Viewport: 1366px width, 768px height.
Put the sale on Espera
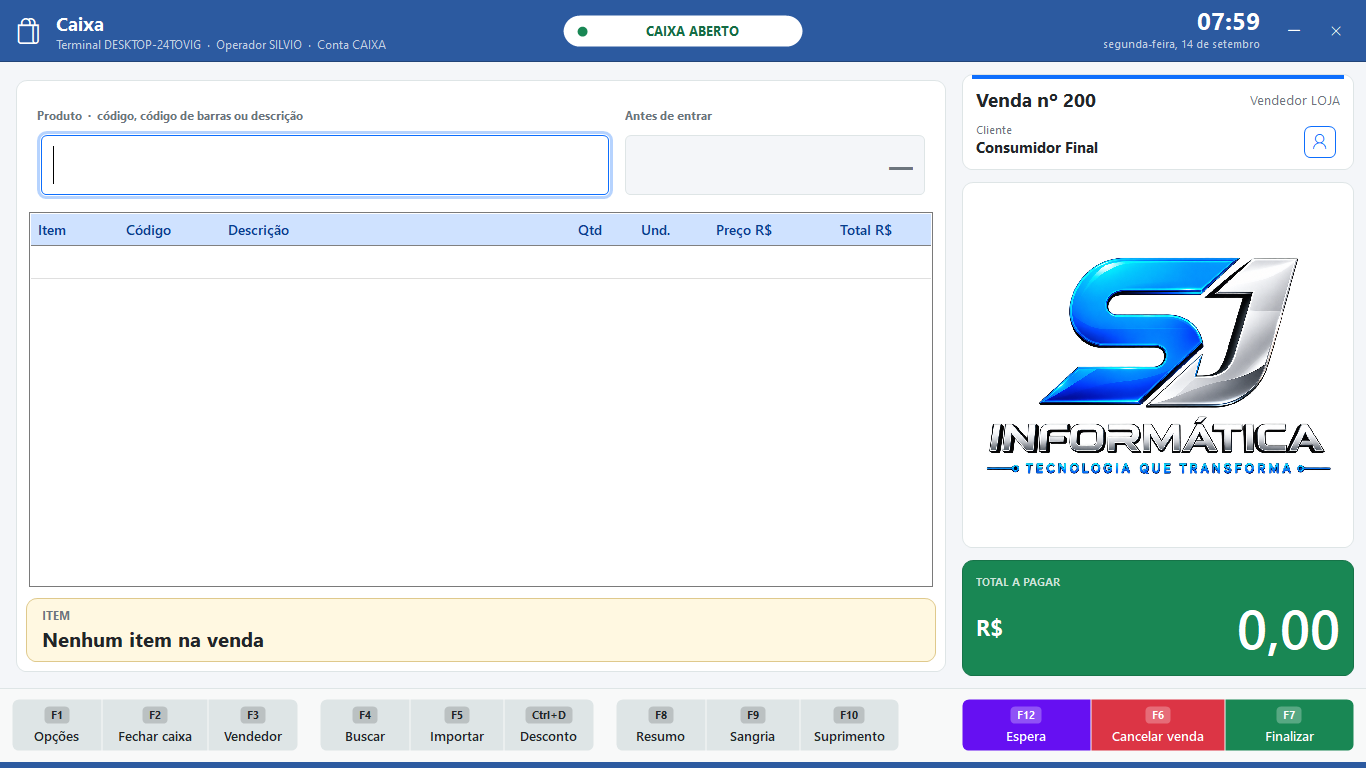[1026, 725]
